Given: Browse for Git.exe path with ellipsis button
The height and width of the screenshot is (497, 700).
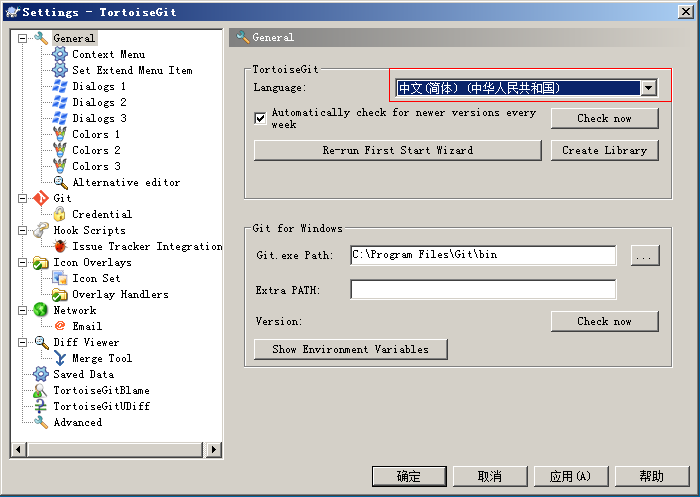Looking at the screenshot, I should click(x=645, y=255).
